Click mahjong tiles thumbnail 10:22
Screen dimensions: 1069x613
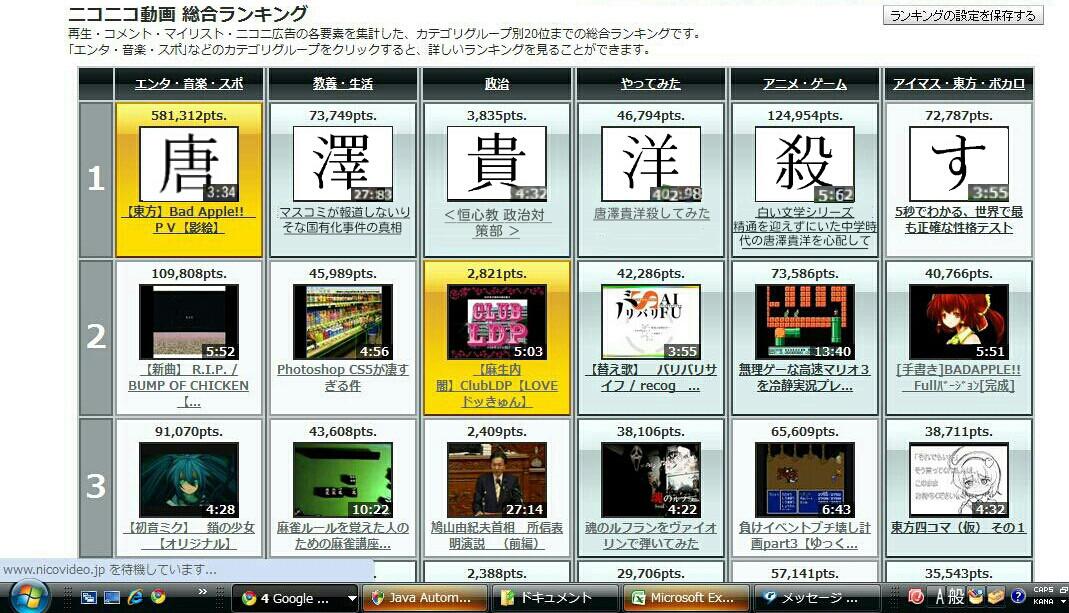343,480
